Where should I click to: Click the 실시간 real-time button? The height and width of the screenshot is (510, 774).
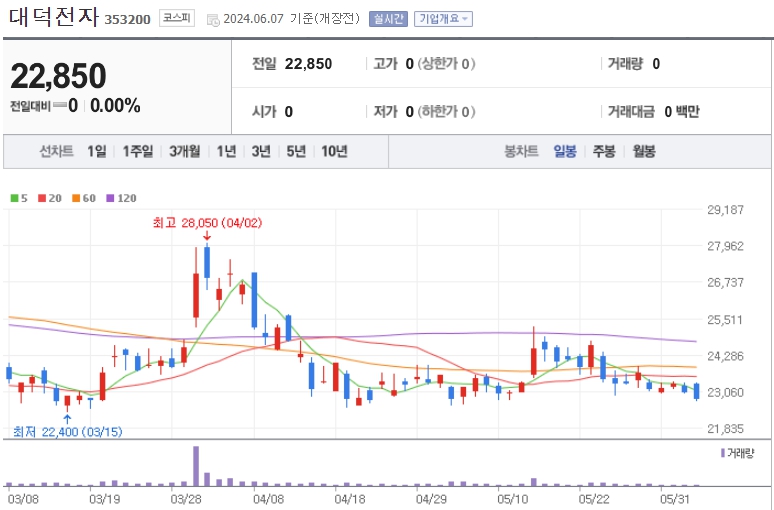[388, 19]
